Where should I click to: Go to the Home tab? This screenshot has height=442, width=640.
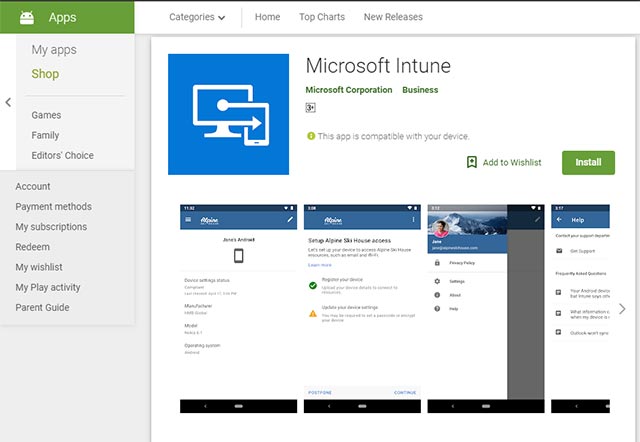pyautogui.click(x=267, y=17)
